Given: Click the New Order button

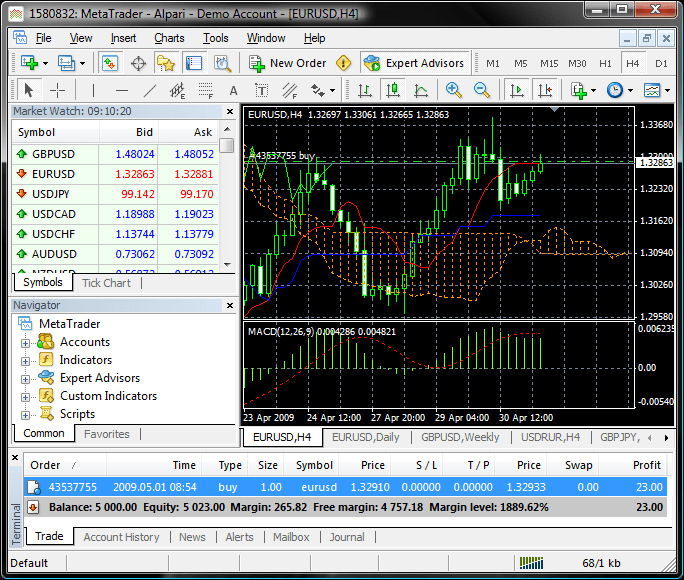Looking at the screenshot, I should point(287,63).
